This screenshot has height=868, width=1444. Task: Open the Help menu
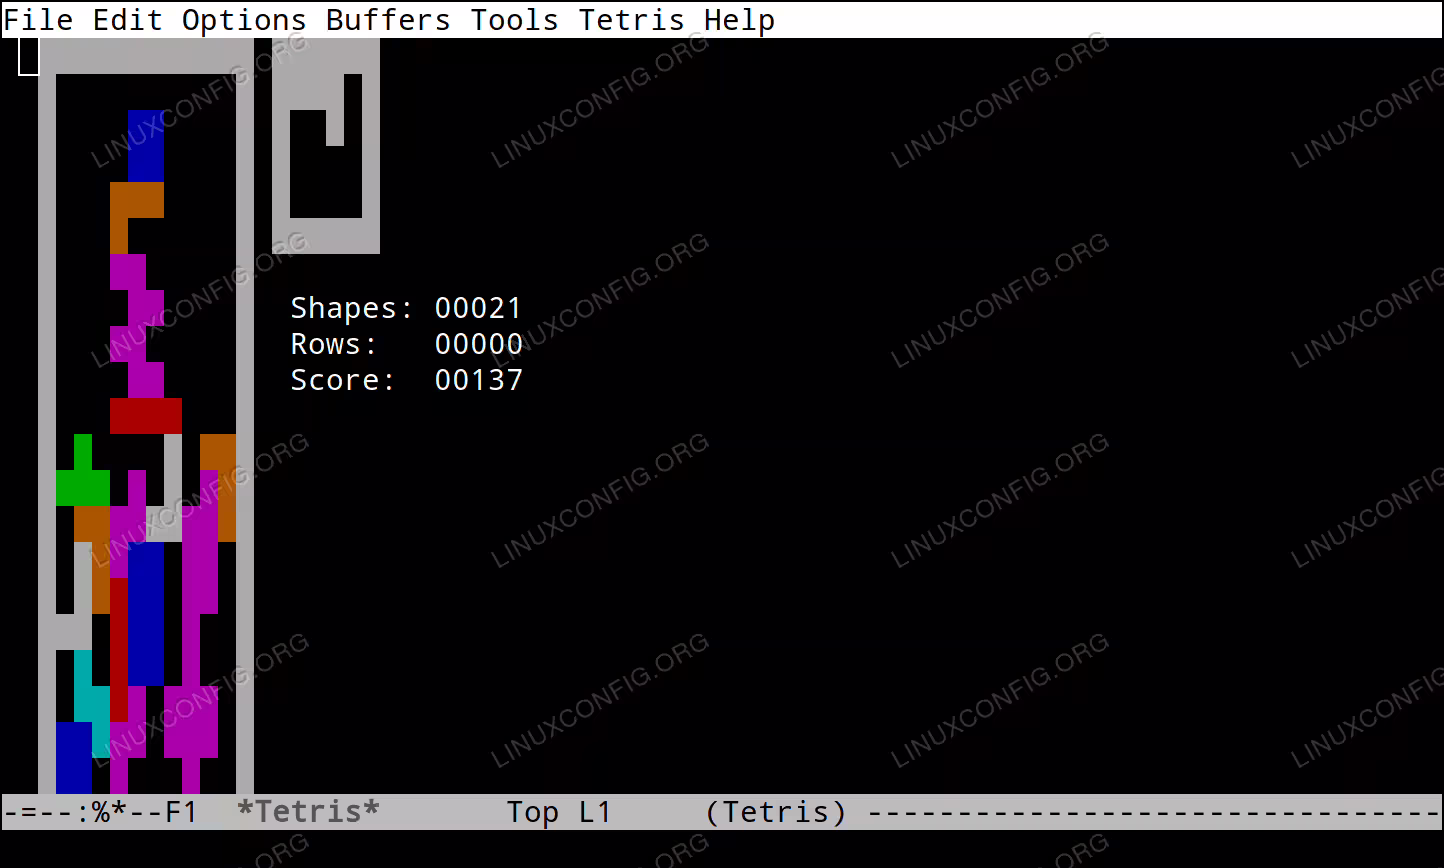coord(740,20)
